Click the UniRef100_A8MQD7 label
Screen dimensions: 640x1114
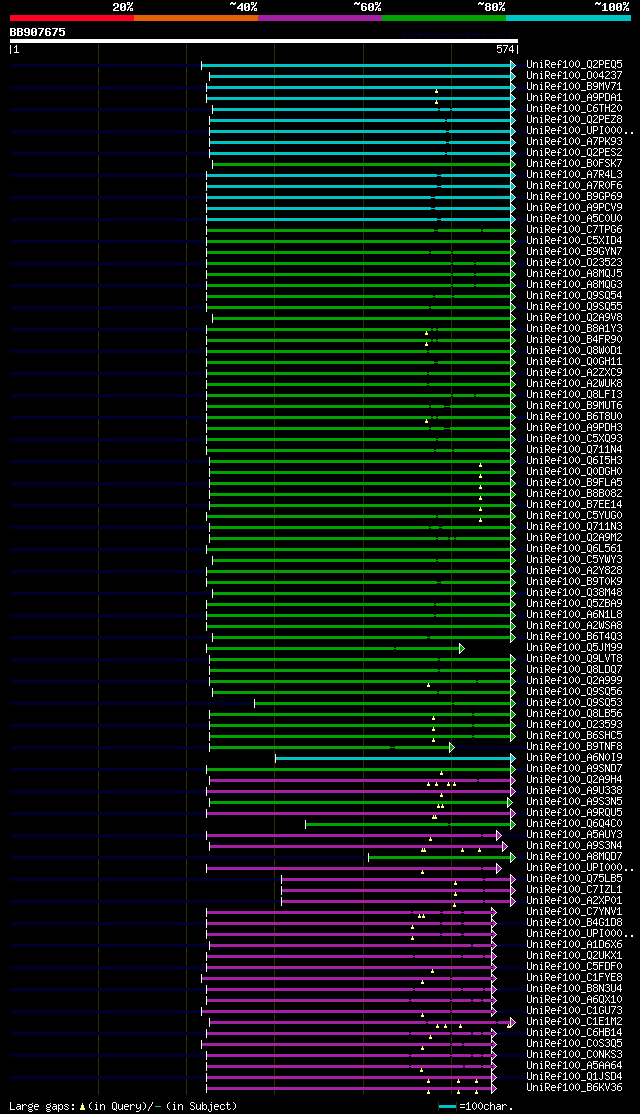pyautogui.click(x=574, y=857)
